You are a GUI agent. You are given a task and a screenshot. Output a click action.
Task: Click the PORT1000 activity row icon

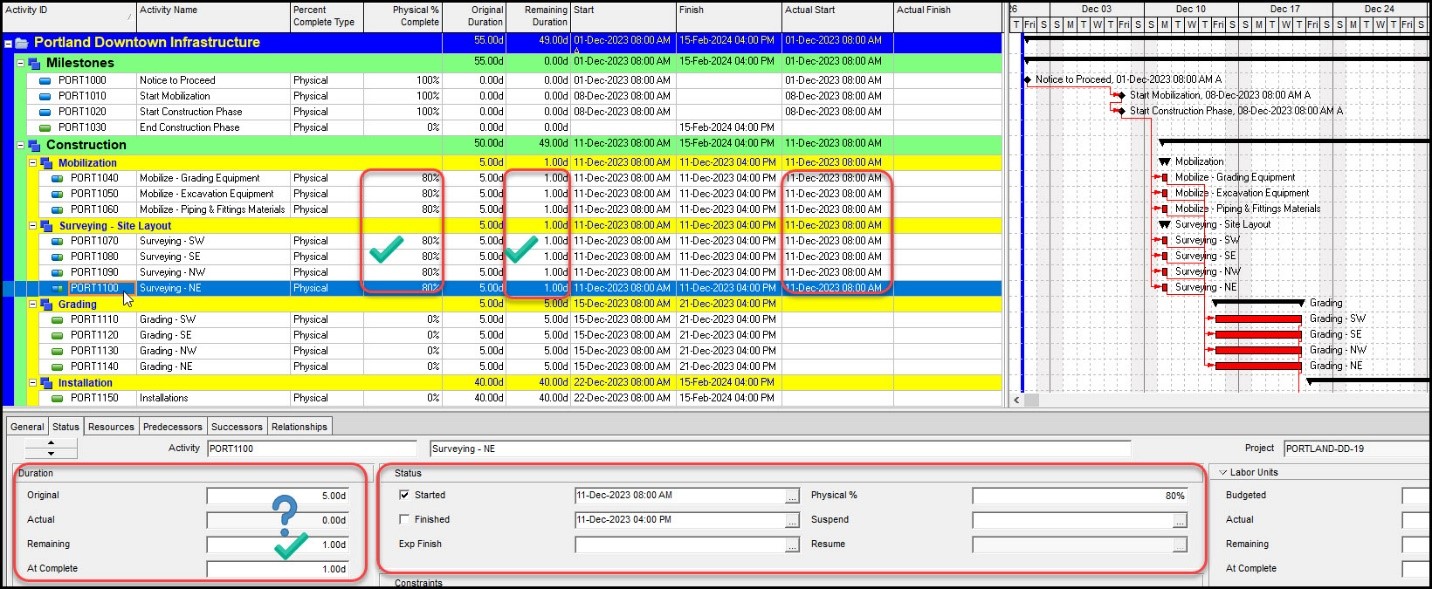pyautogui.click(x=45, y=81)
